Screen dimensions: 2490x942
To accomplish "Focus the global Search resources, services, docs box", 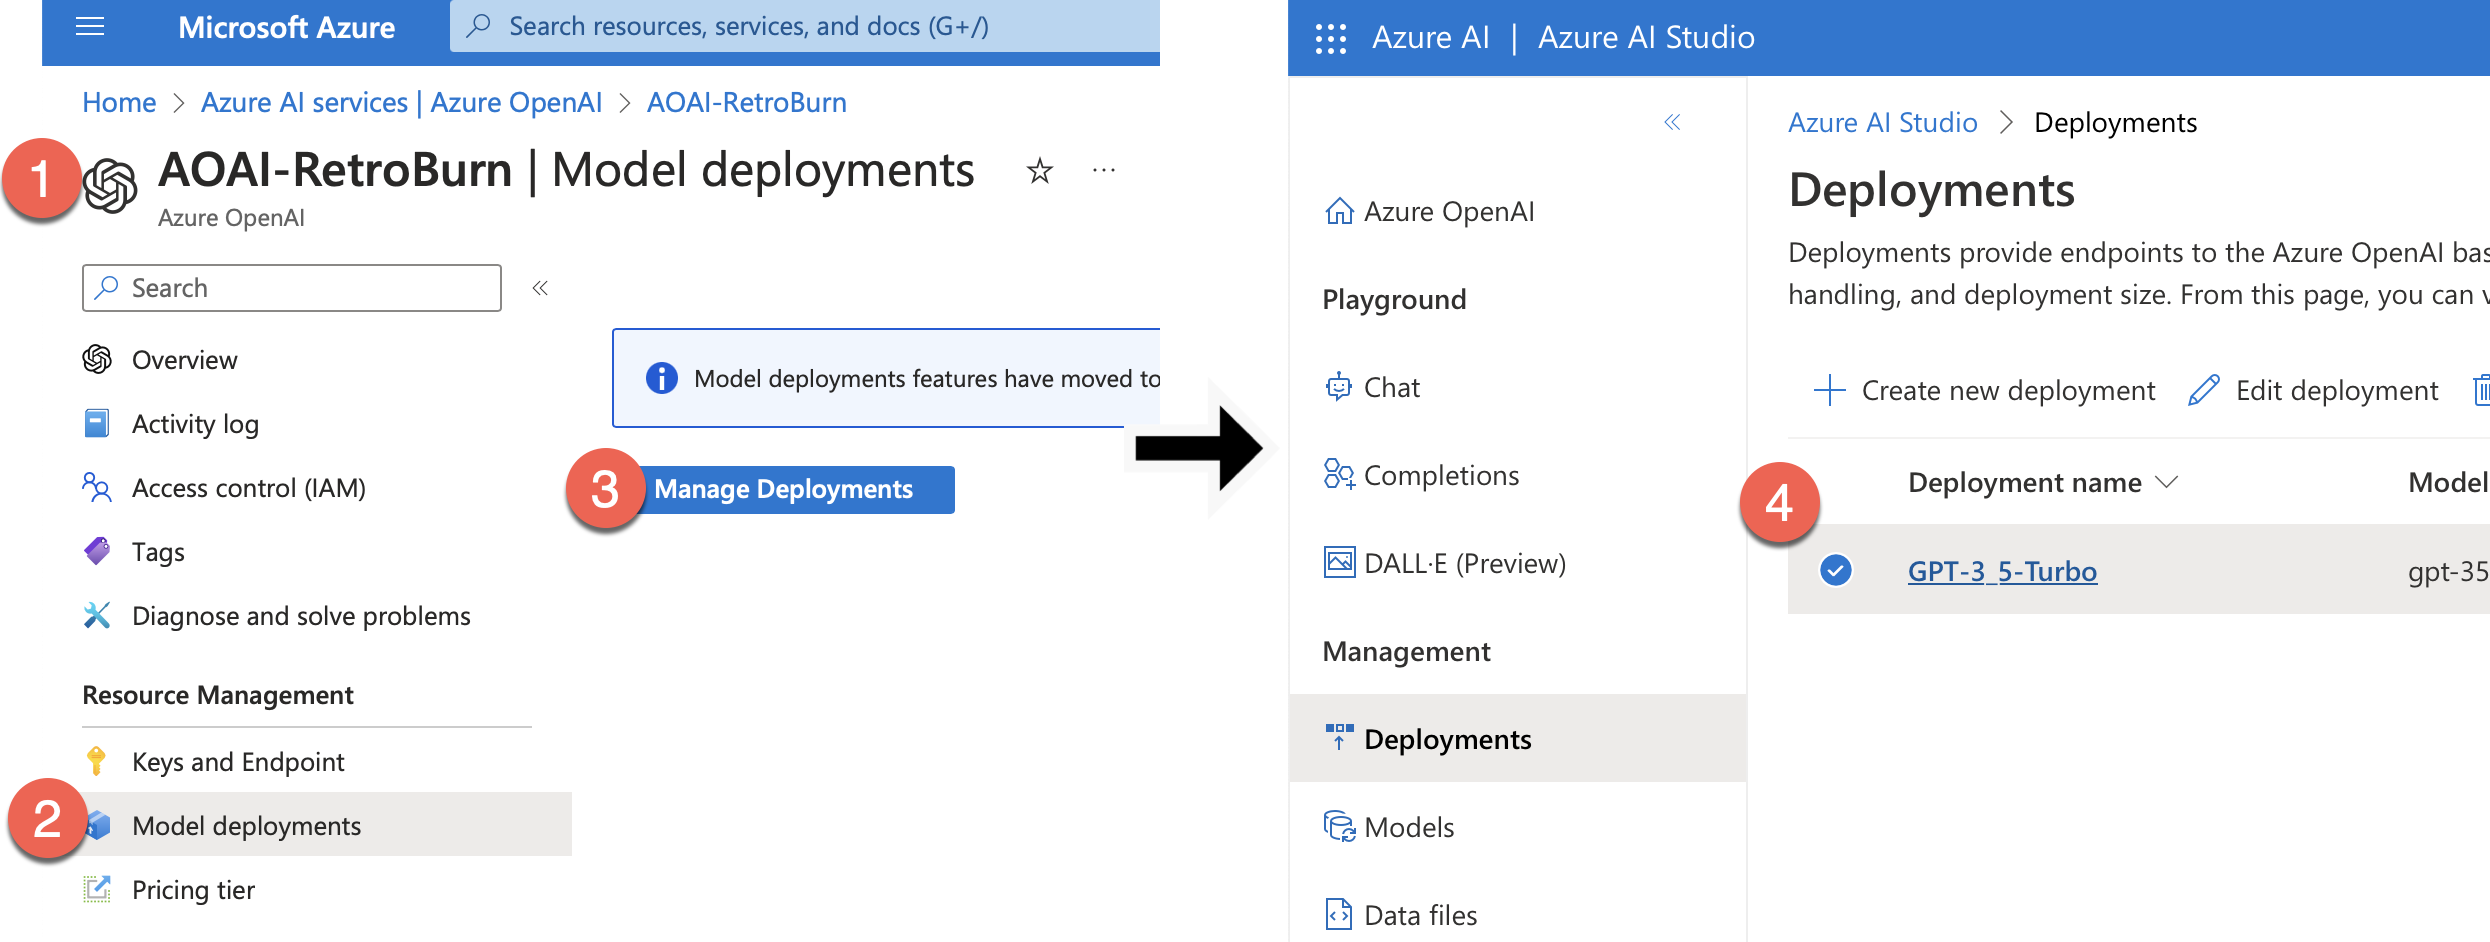I will click(805, 26).
